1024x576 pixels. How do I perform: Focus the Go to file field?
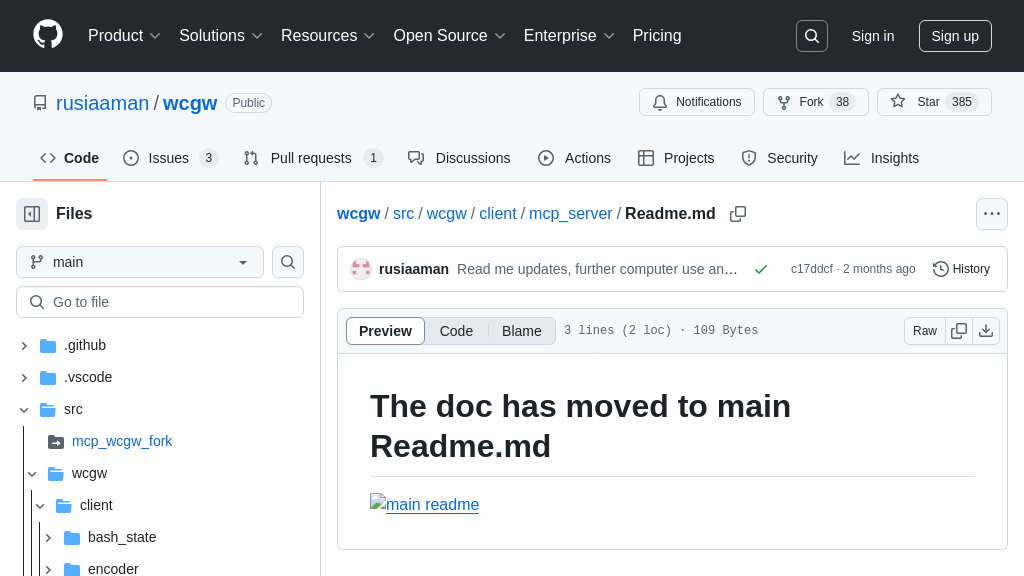[x=160, y=302]
